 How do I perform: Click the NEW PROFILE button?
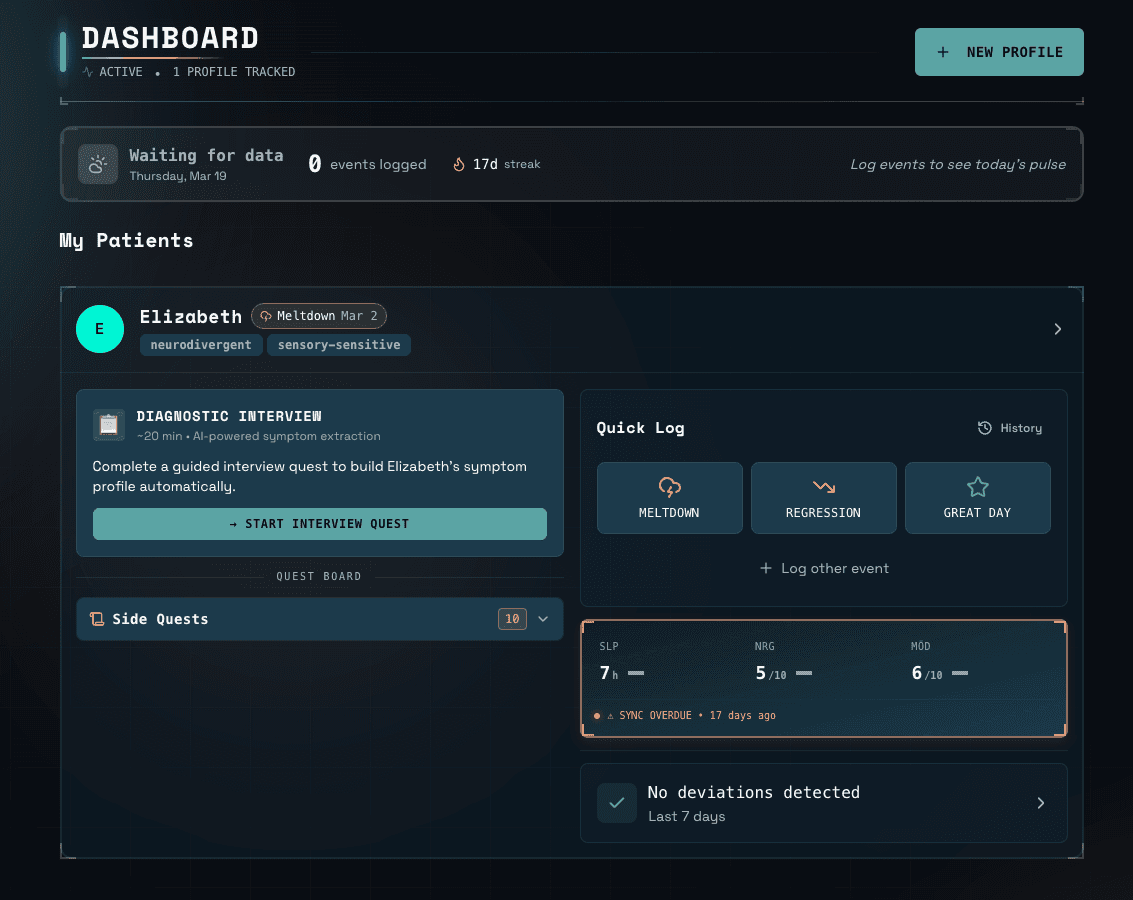[x=998, y=51]
